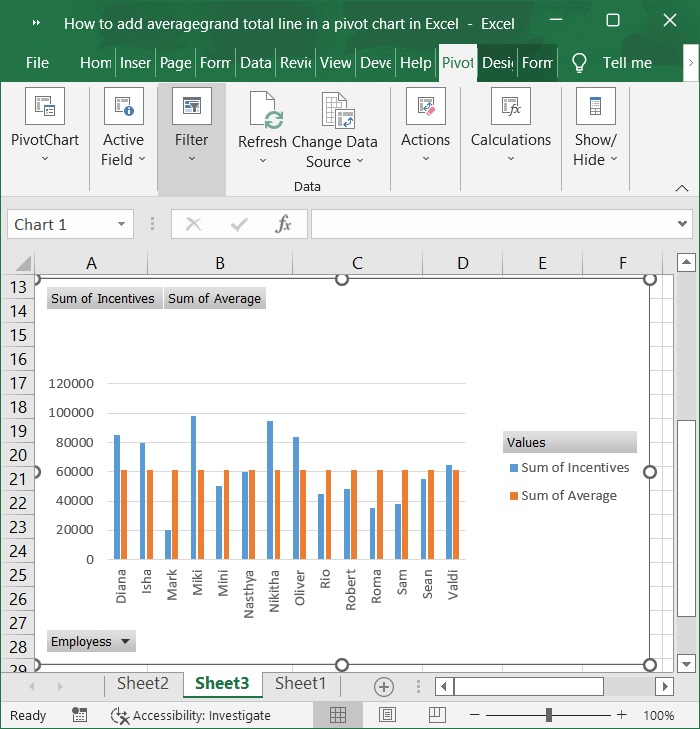Open the File menu tab

[37, 63]
